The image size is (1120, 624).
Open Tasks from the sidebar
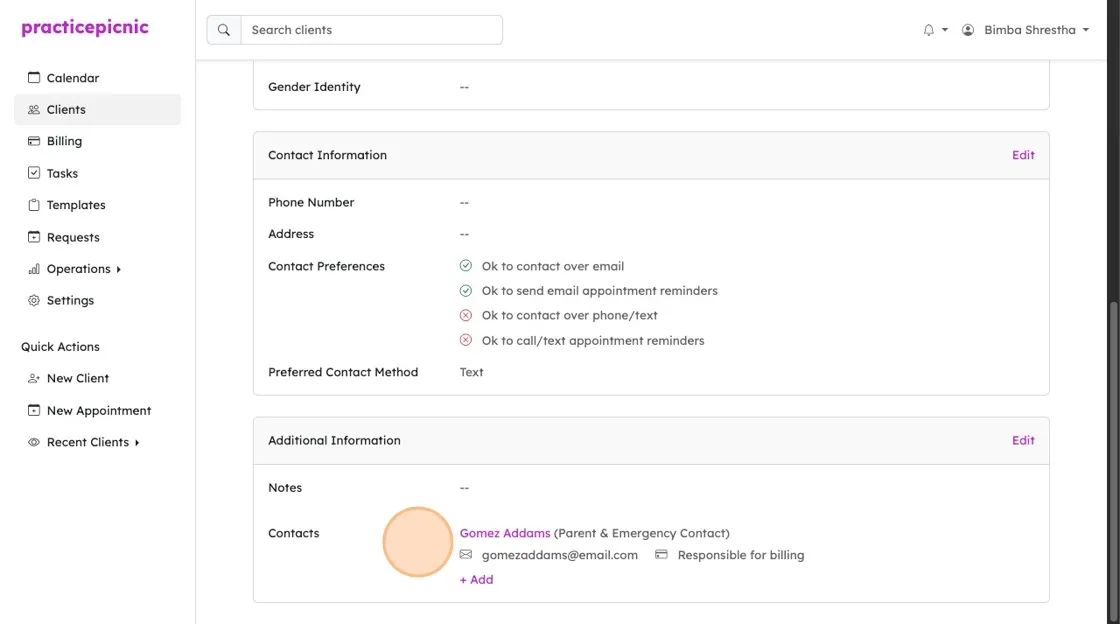click(x=62, y=173)
